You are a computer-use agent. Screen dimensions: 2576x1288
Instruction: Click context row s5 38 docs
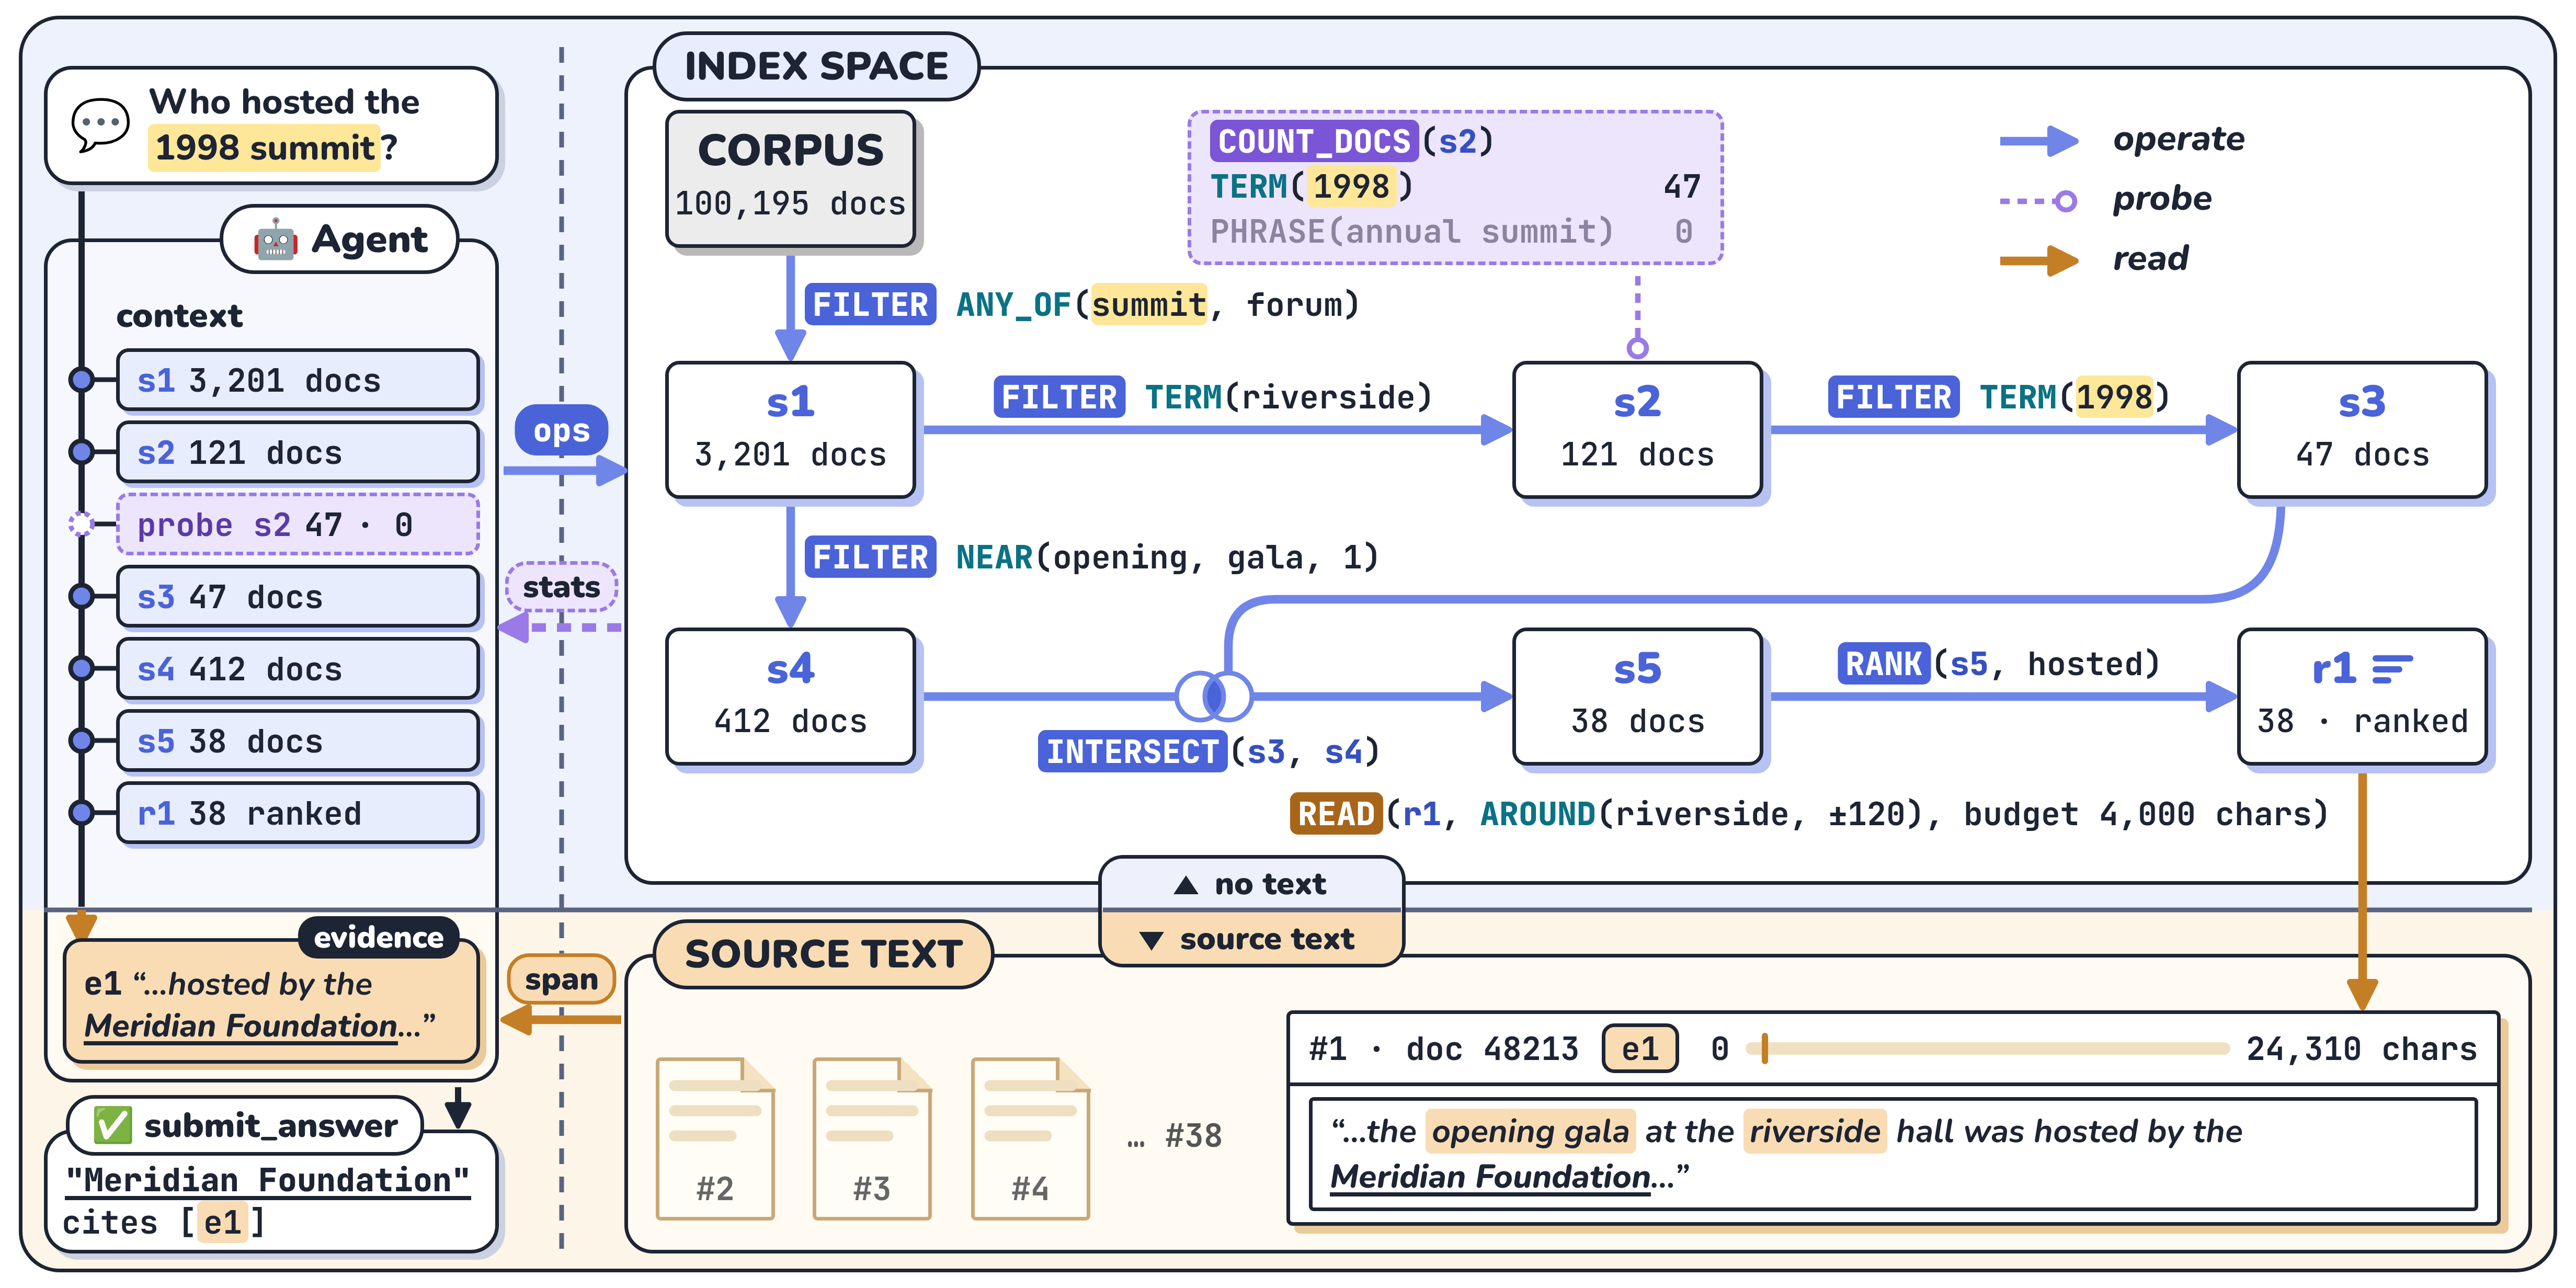point(298,741)
